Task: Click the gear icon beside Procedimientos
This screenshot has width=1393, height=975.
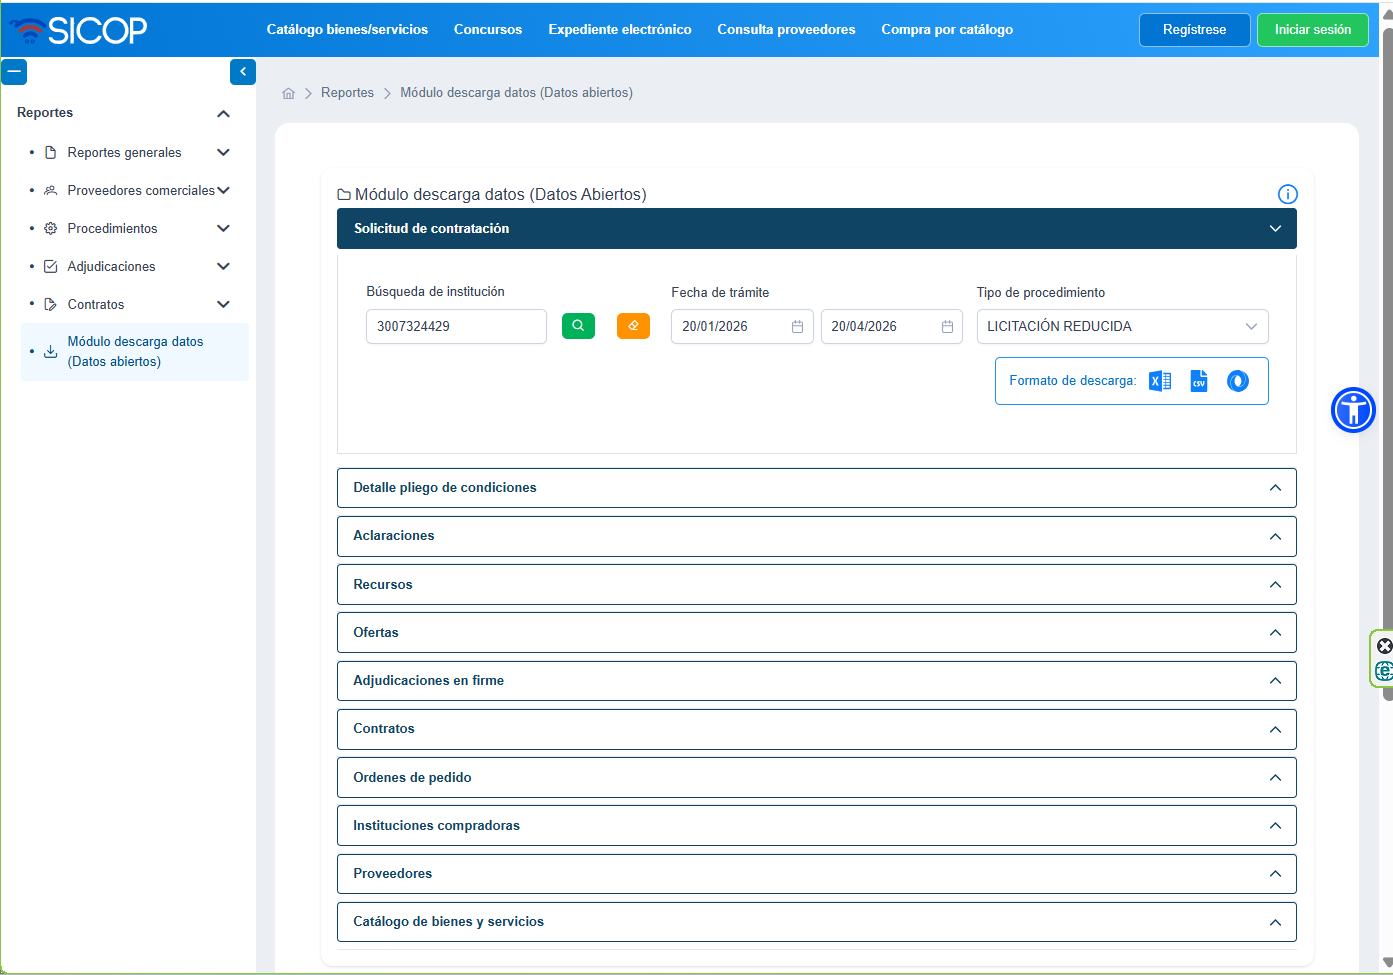Action: tap(47, 228)
